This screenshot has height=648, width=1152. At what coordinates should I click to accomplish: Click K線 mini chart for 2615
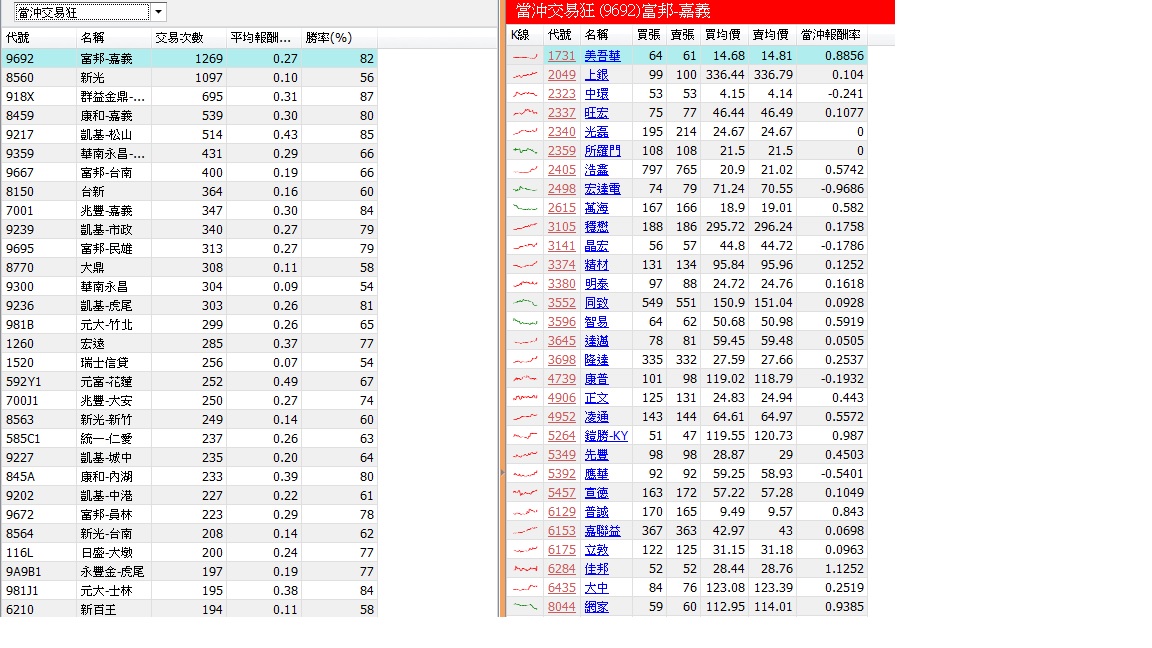pyautogui.click(x=525, y=208)
